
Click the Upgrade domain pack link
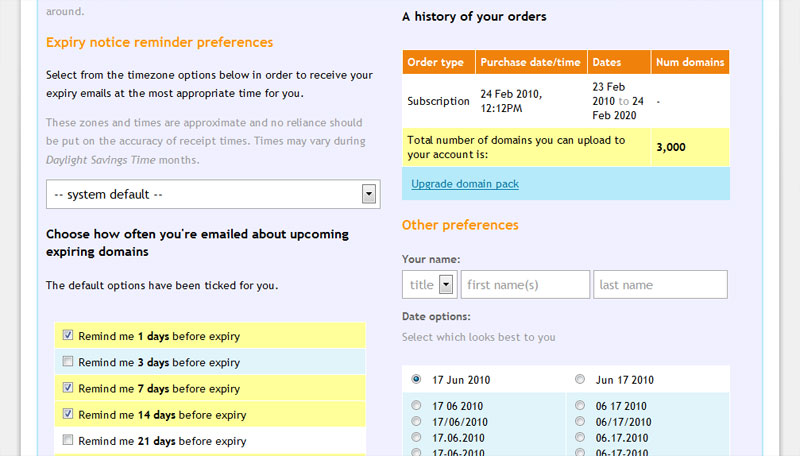point(465,184)
